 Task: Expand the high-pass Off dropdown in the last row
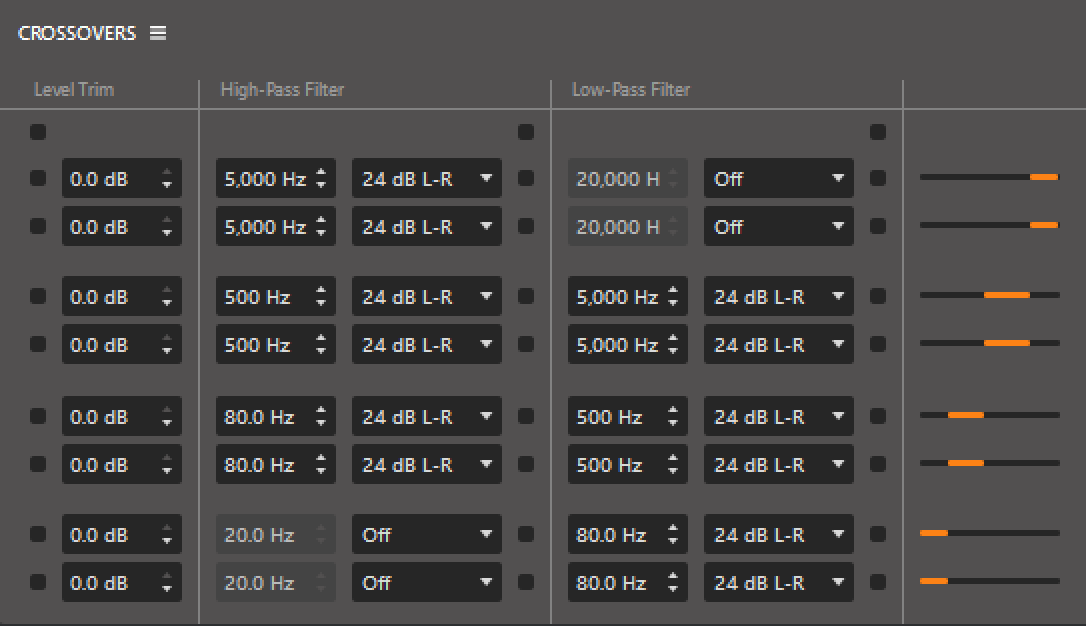point(427,583)
